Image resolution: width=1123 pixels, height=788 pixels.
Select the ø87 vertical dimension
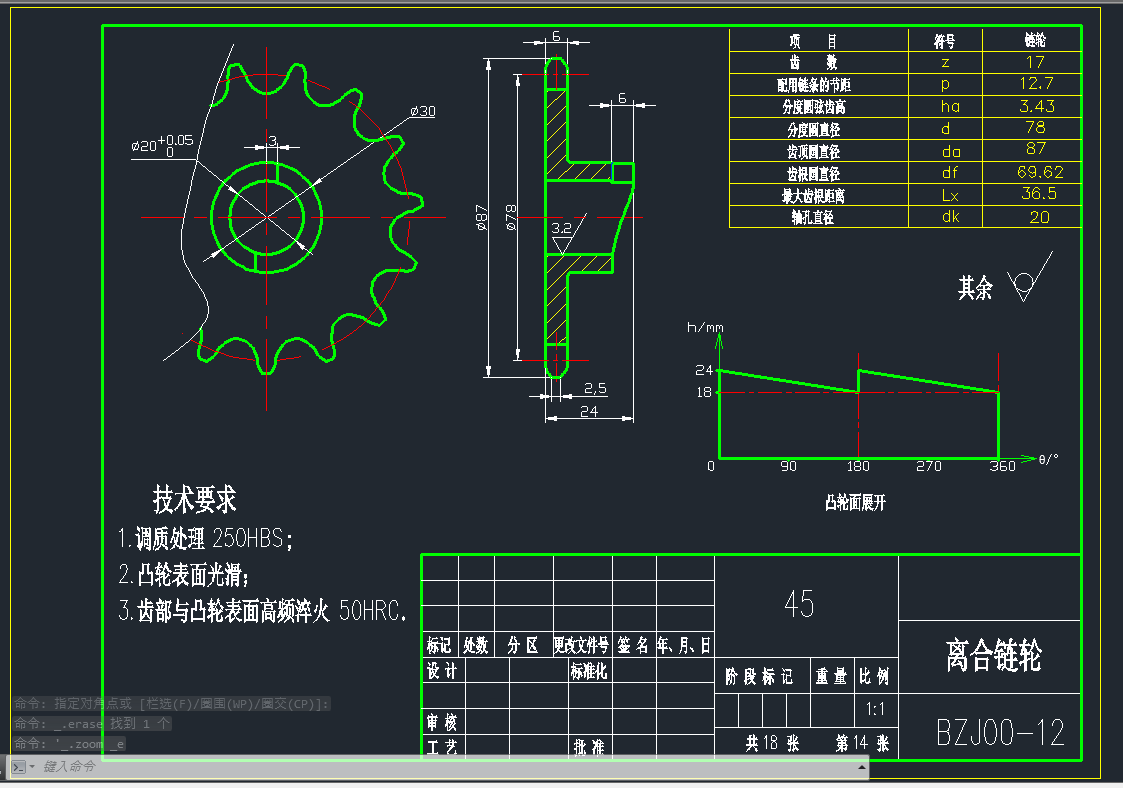click(481, 217)
